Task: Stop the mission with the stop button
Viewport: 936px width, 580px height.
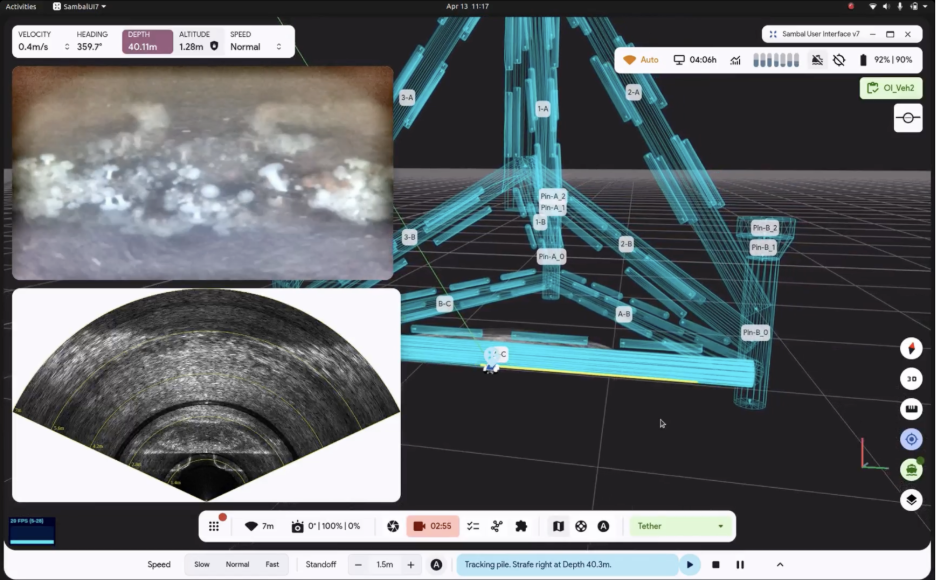Action: coord(716,564)
